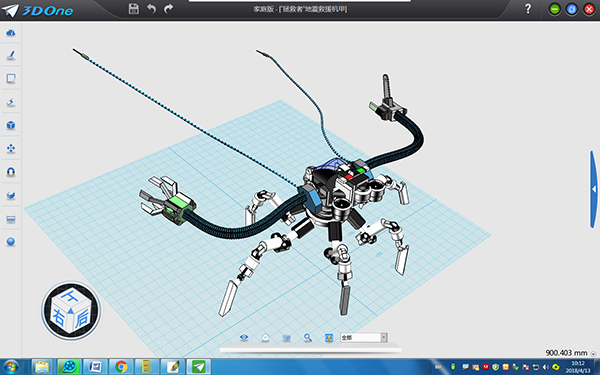Open the taskbar clock showing 10:12

(x=578, y=367)
